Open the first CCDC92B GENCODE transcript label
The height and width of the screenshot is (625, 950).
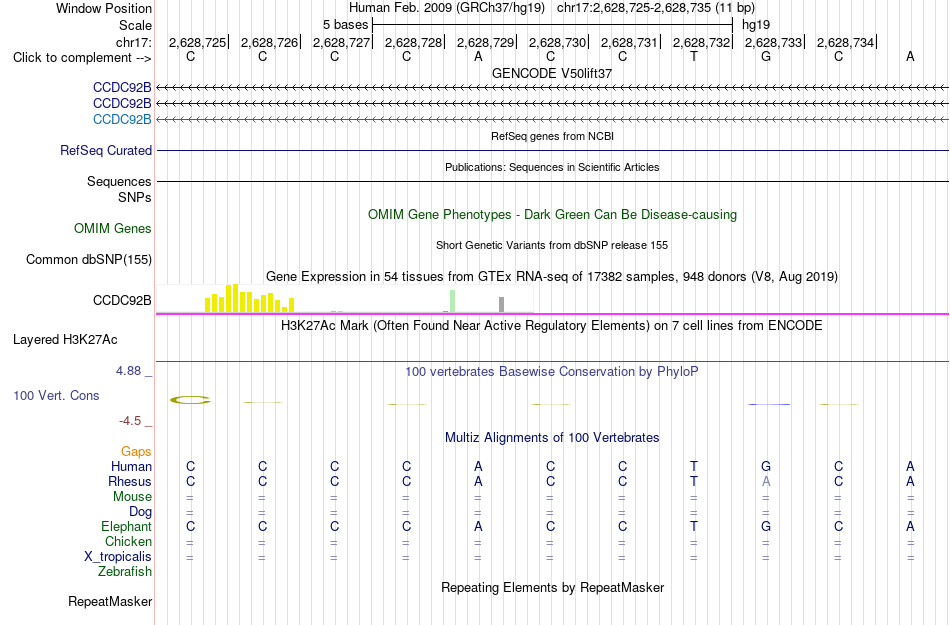tap(122, 88)
